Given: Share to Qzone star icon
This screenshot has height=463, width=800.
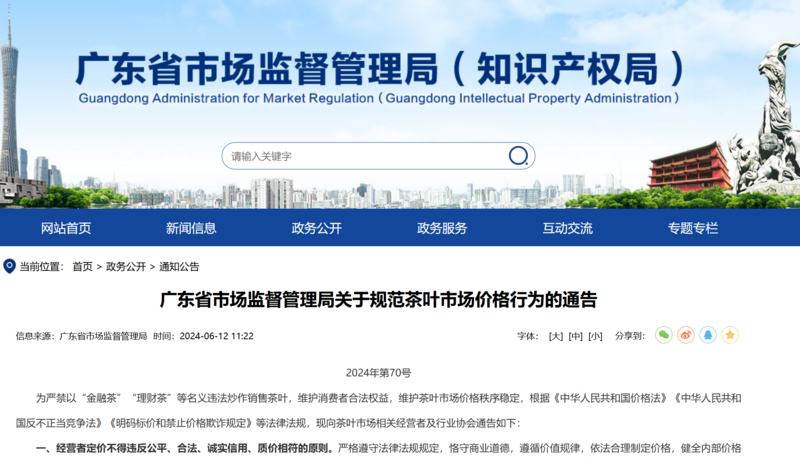Looking at the screenshot, I should tap(730, 335).
